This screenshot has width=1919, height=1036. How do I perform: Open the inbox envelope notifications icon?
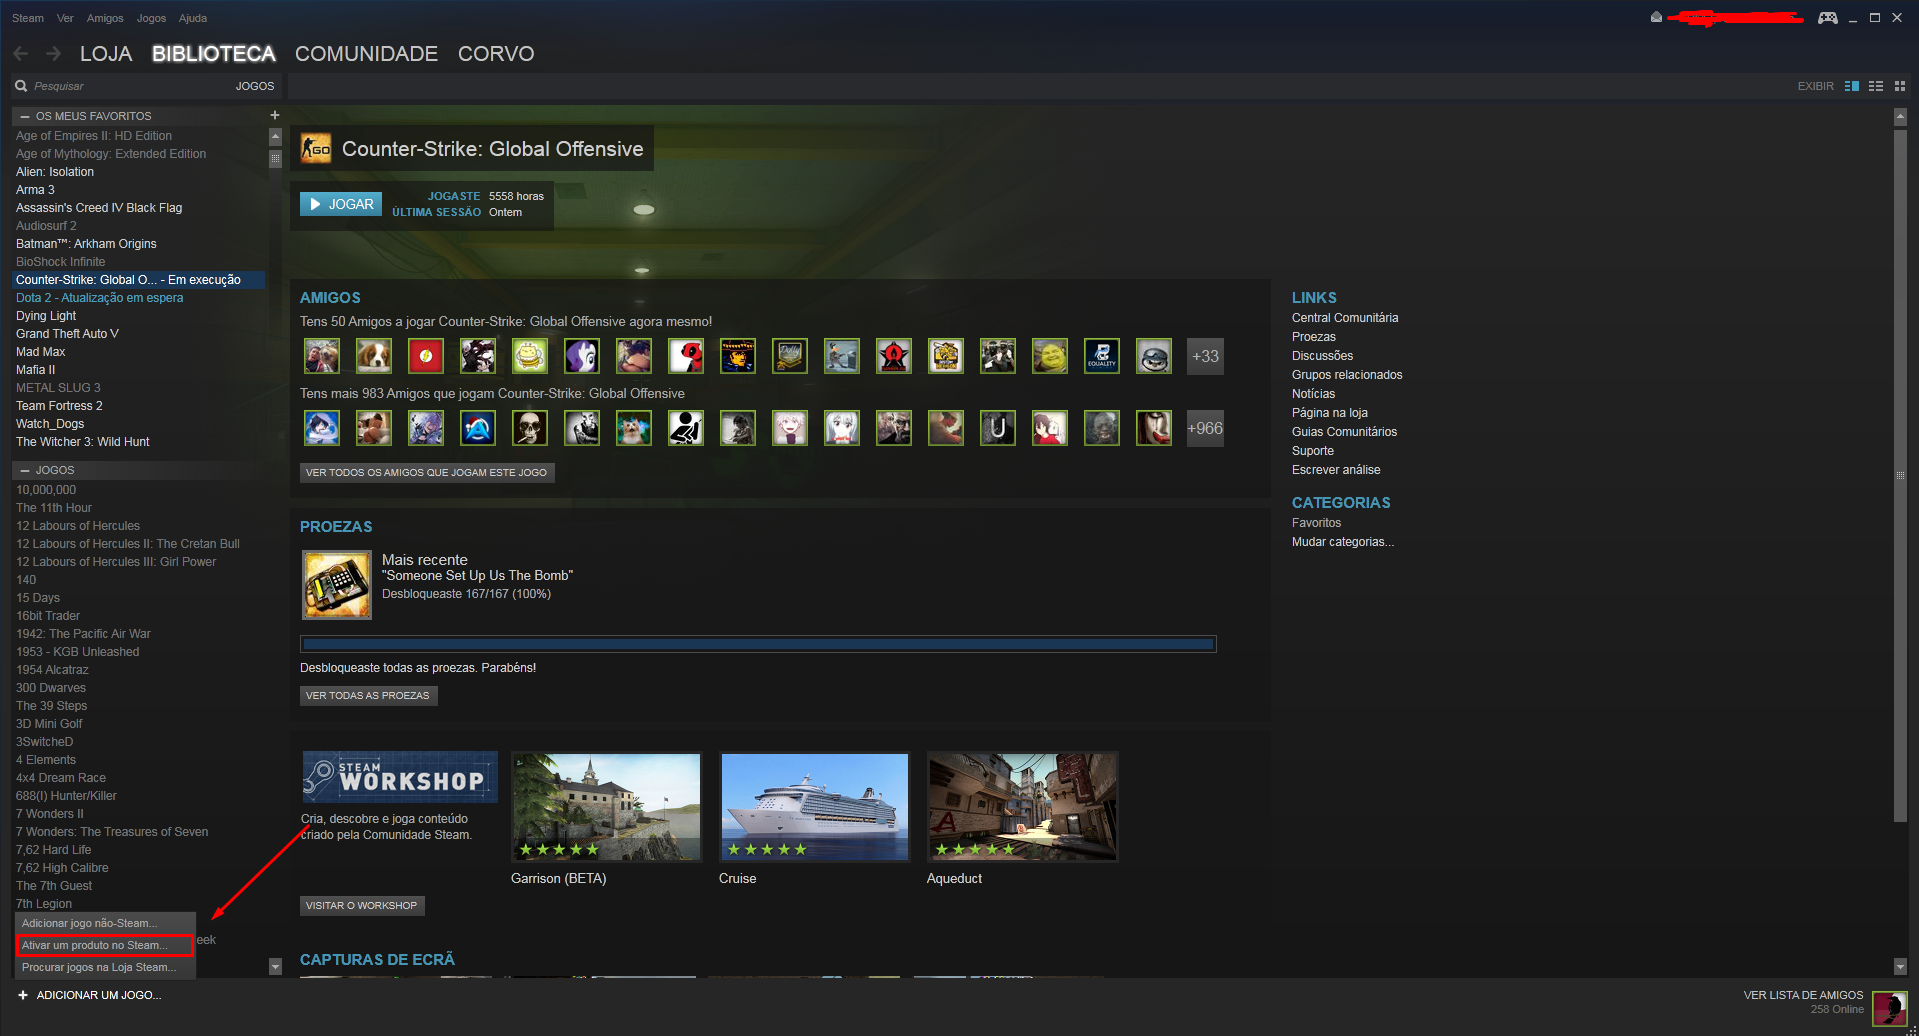[1656, 17]
